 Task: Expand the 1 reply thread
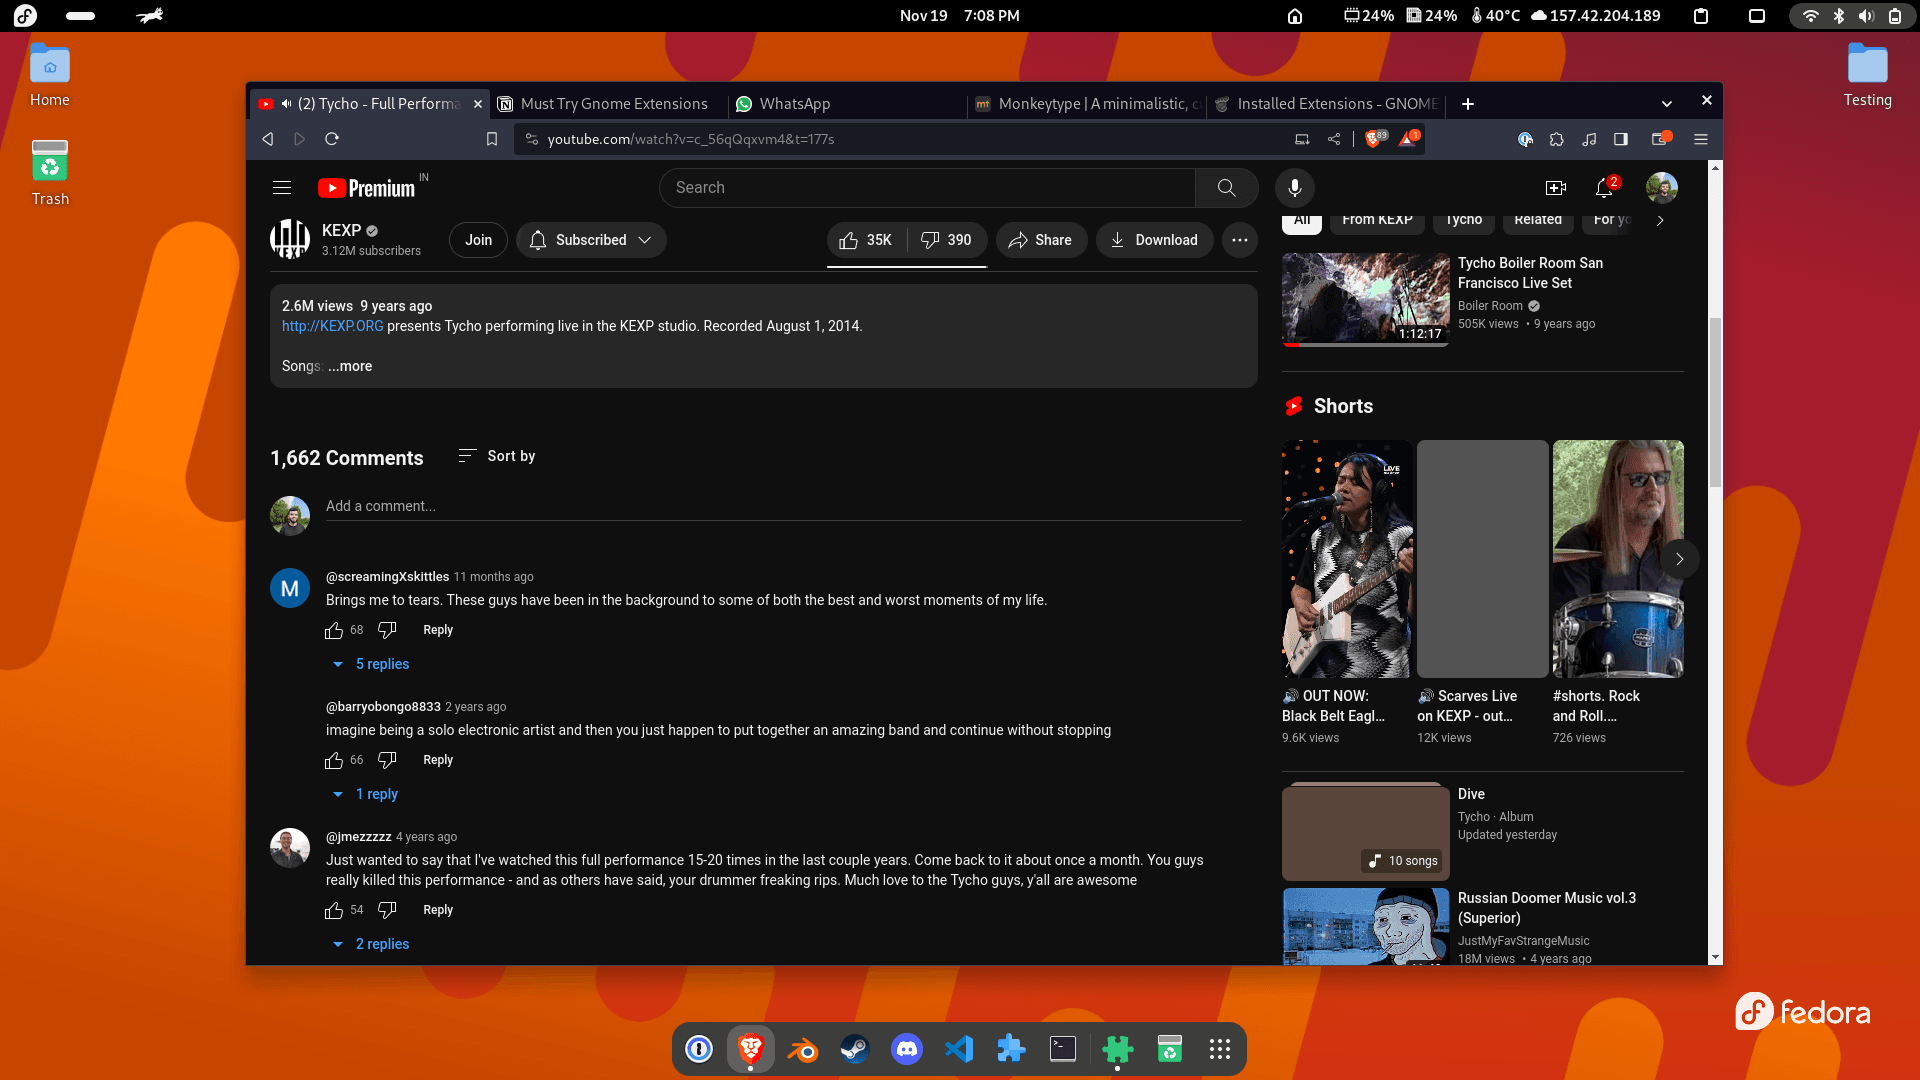[x=365, y=794]
